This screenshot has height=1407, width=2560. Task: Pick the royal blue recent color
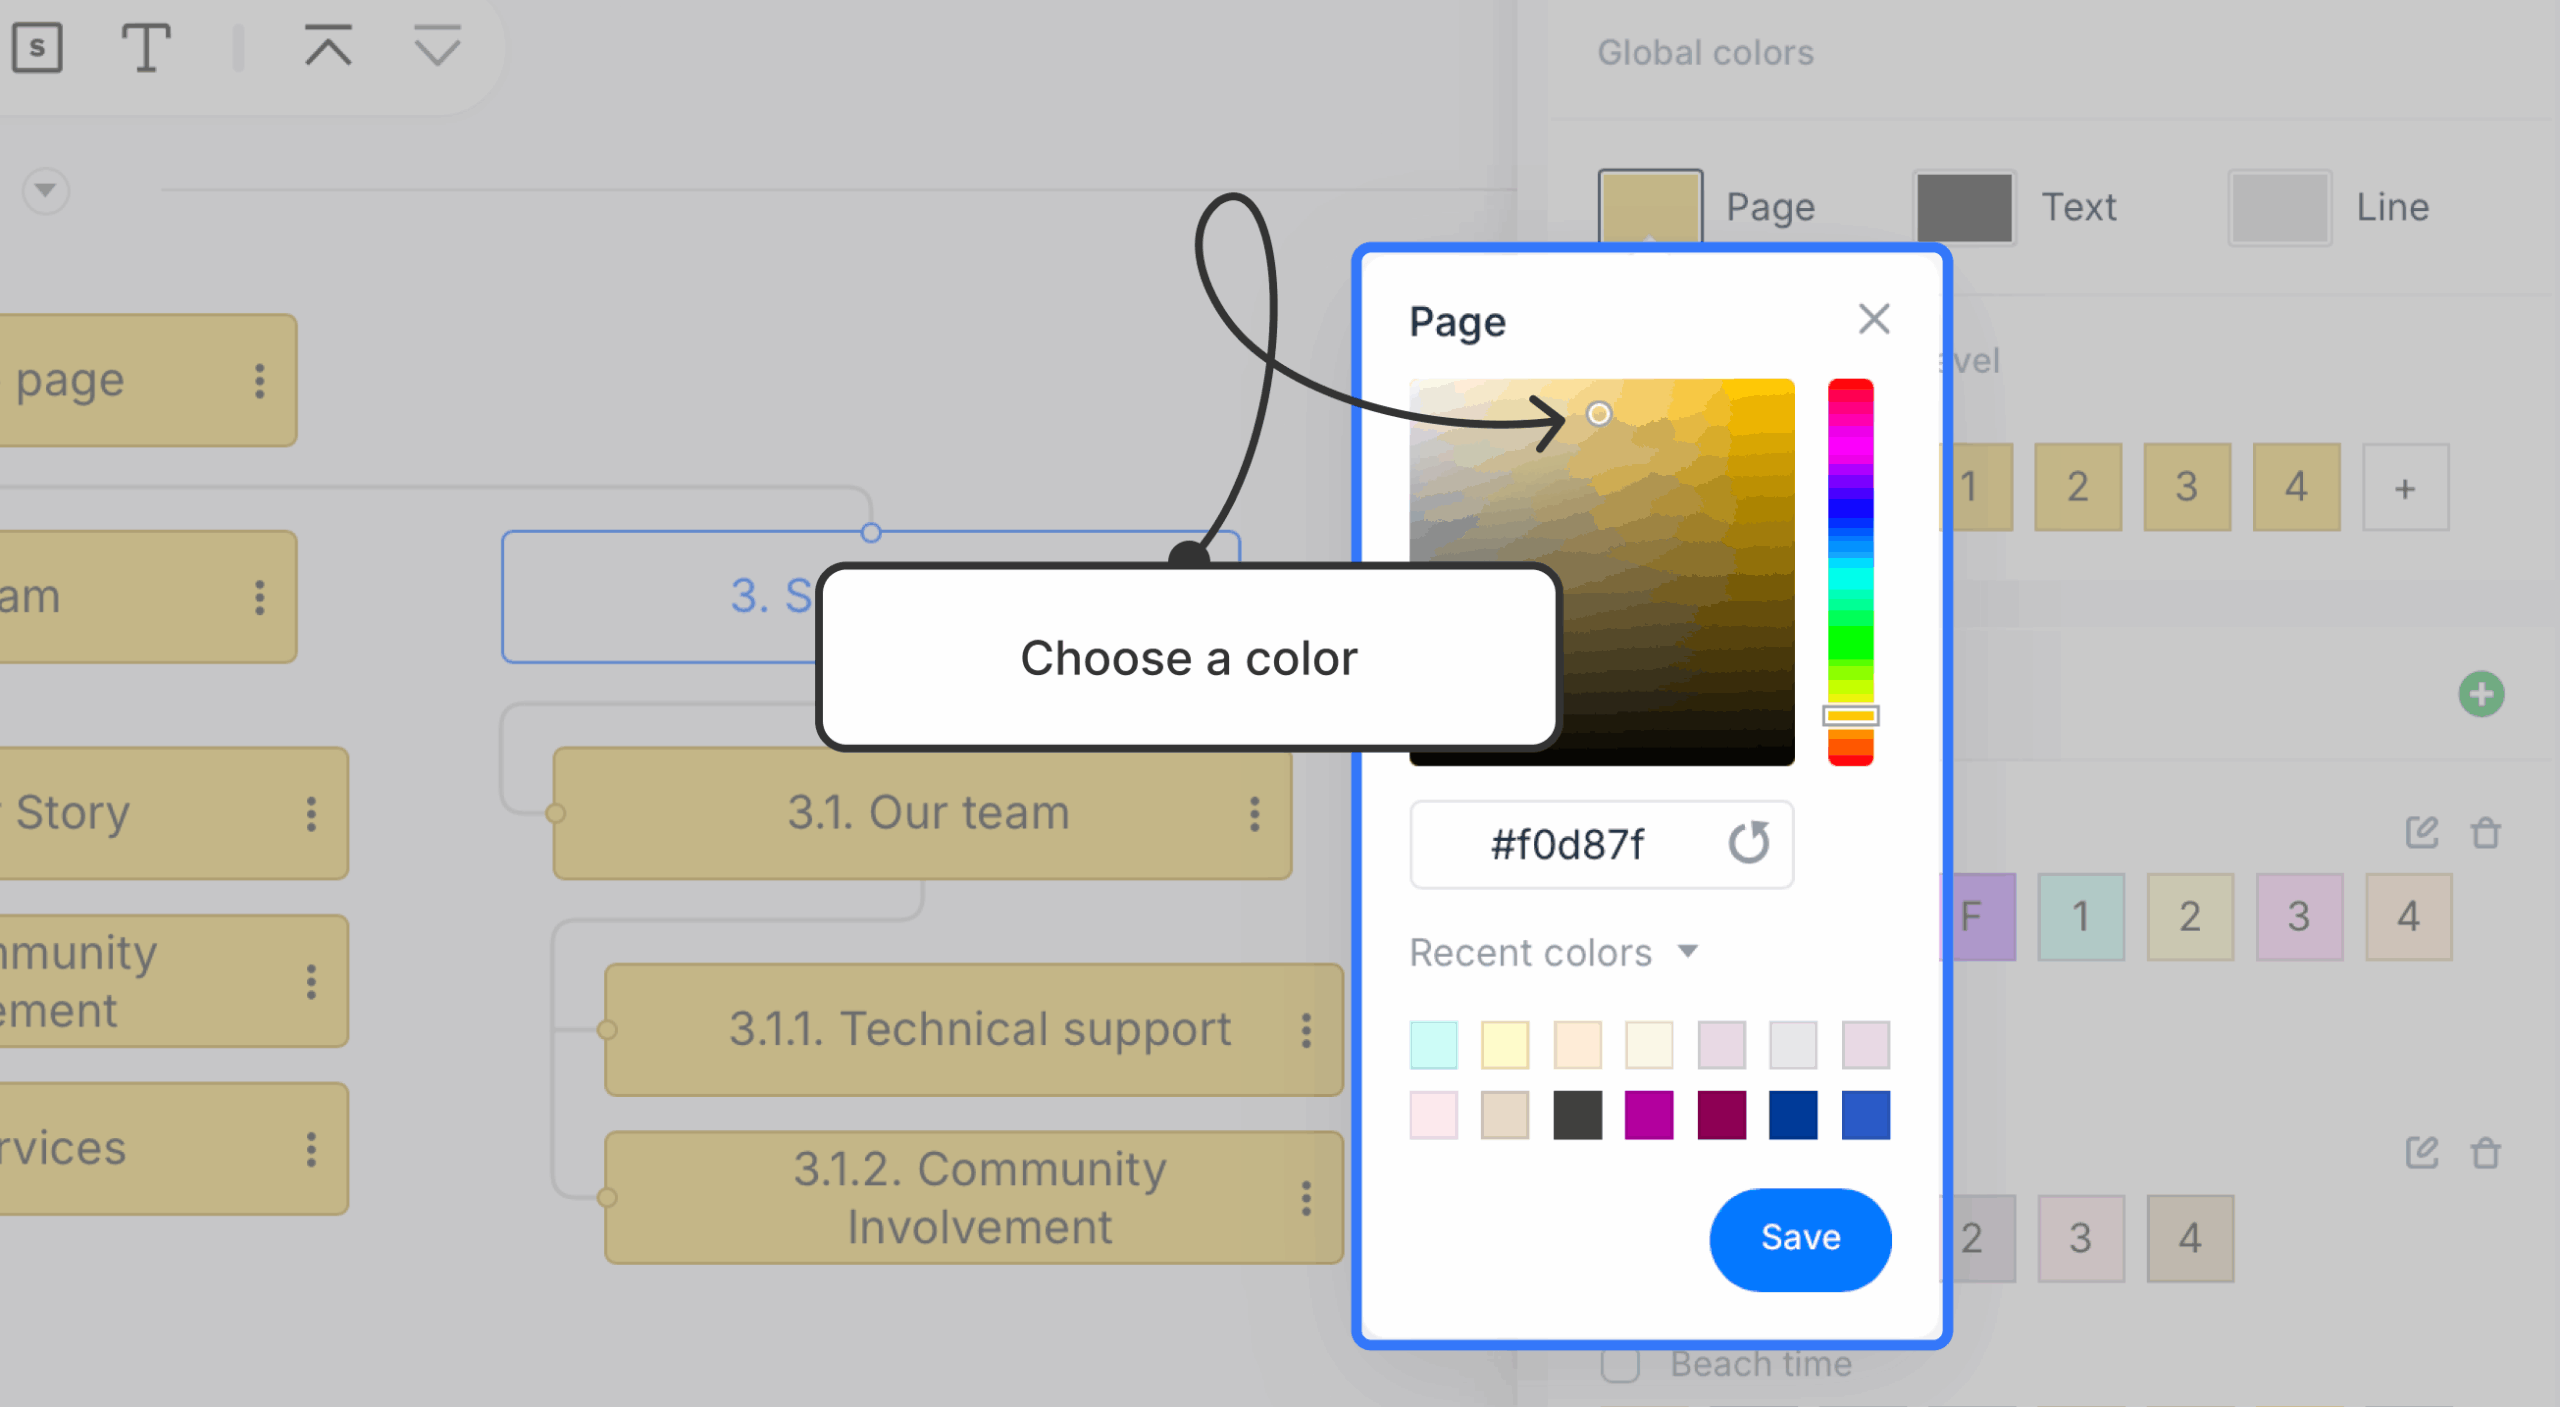click(x=1865, y=1115)
